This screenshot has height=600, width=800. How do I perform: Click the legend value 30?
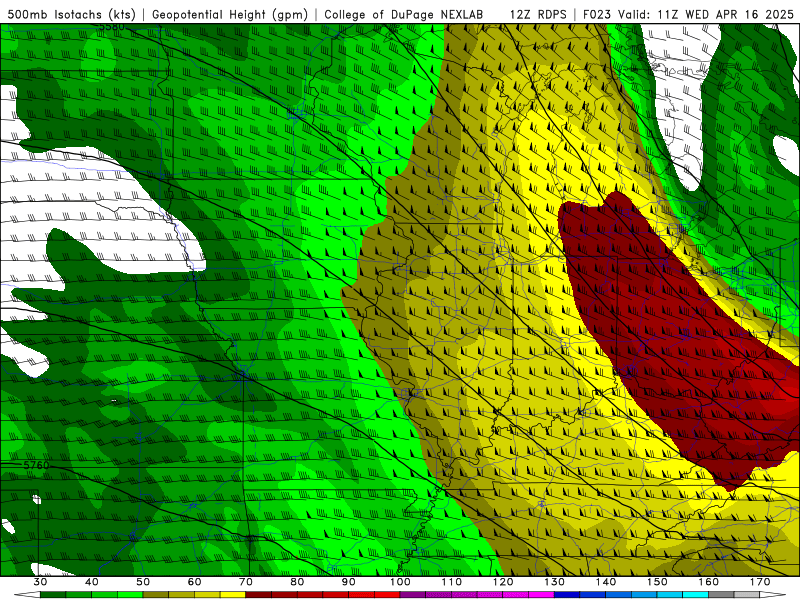coord(40,582)
